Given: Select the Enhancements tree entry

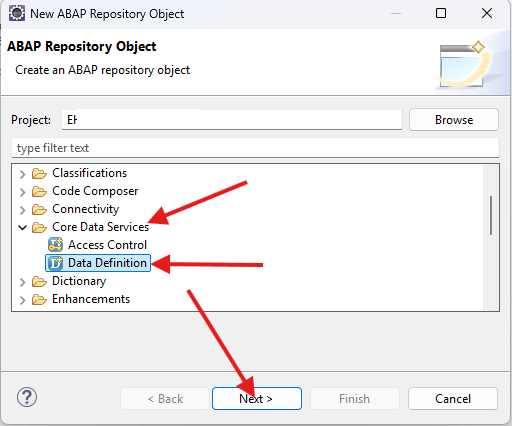Looking at the screenshot, I should pyautogui.click(x=91, y=299).
